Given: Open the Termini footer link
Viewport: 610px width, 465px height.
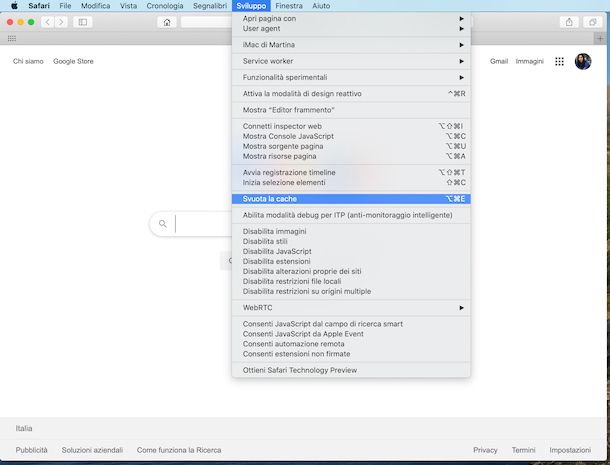Looking at the screenshot, I should pyautogui.click(x=523, y=450).
